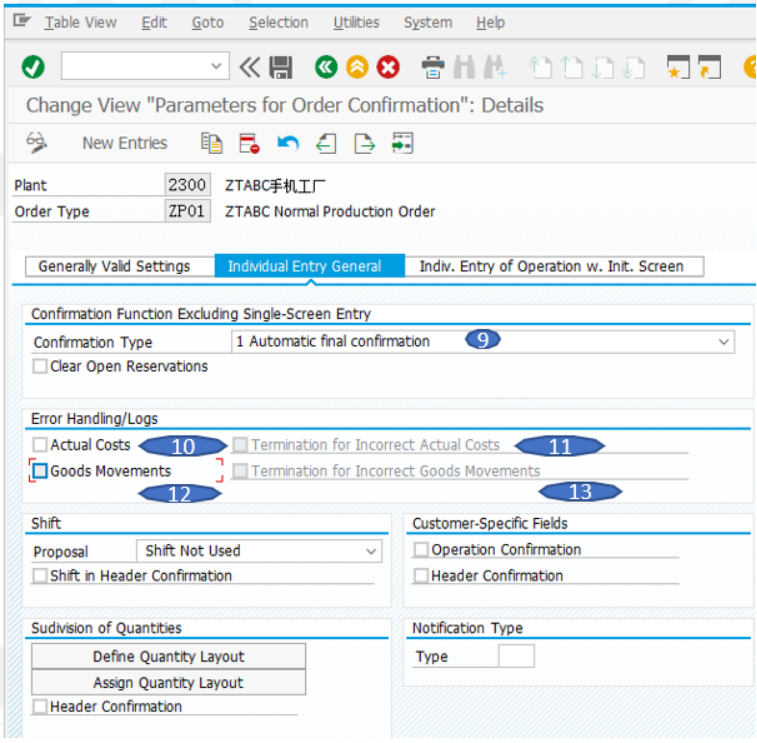
Task: Open the window menu icon left of Table View
Action: click(21, 21)
